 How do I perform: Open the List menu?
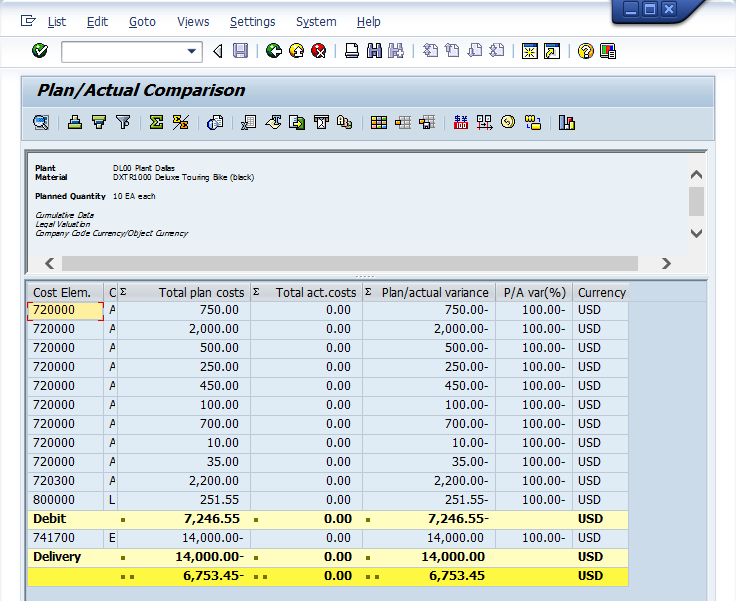click(x=57, y=22)
